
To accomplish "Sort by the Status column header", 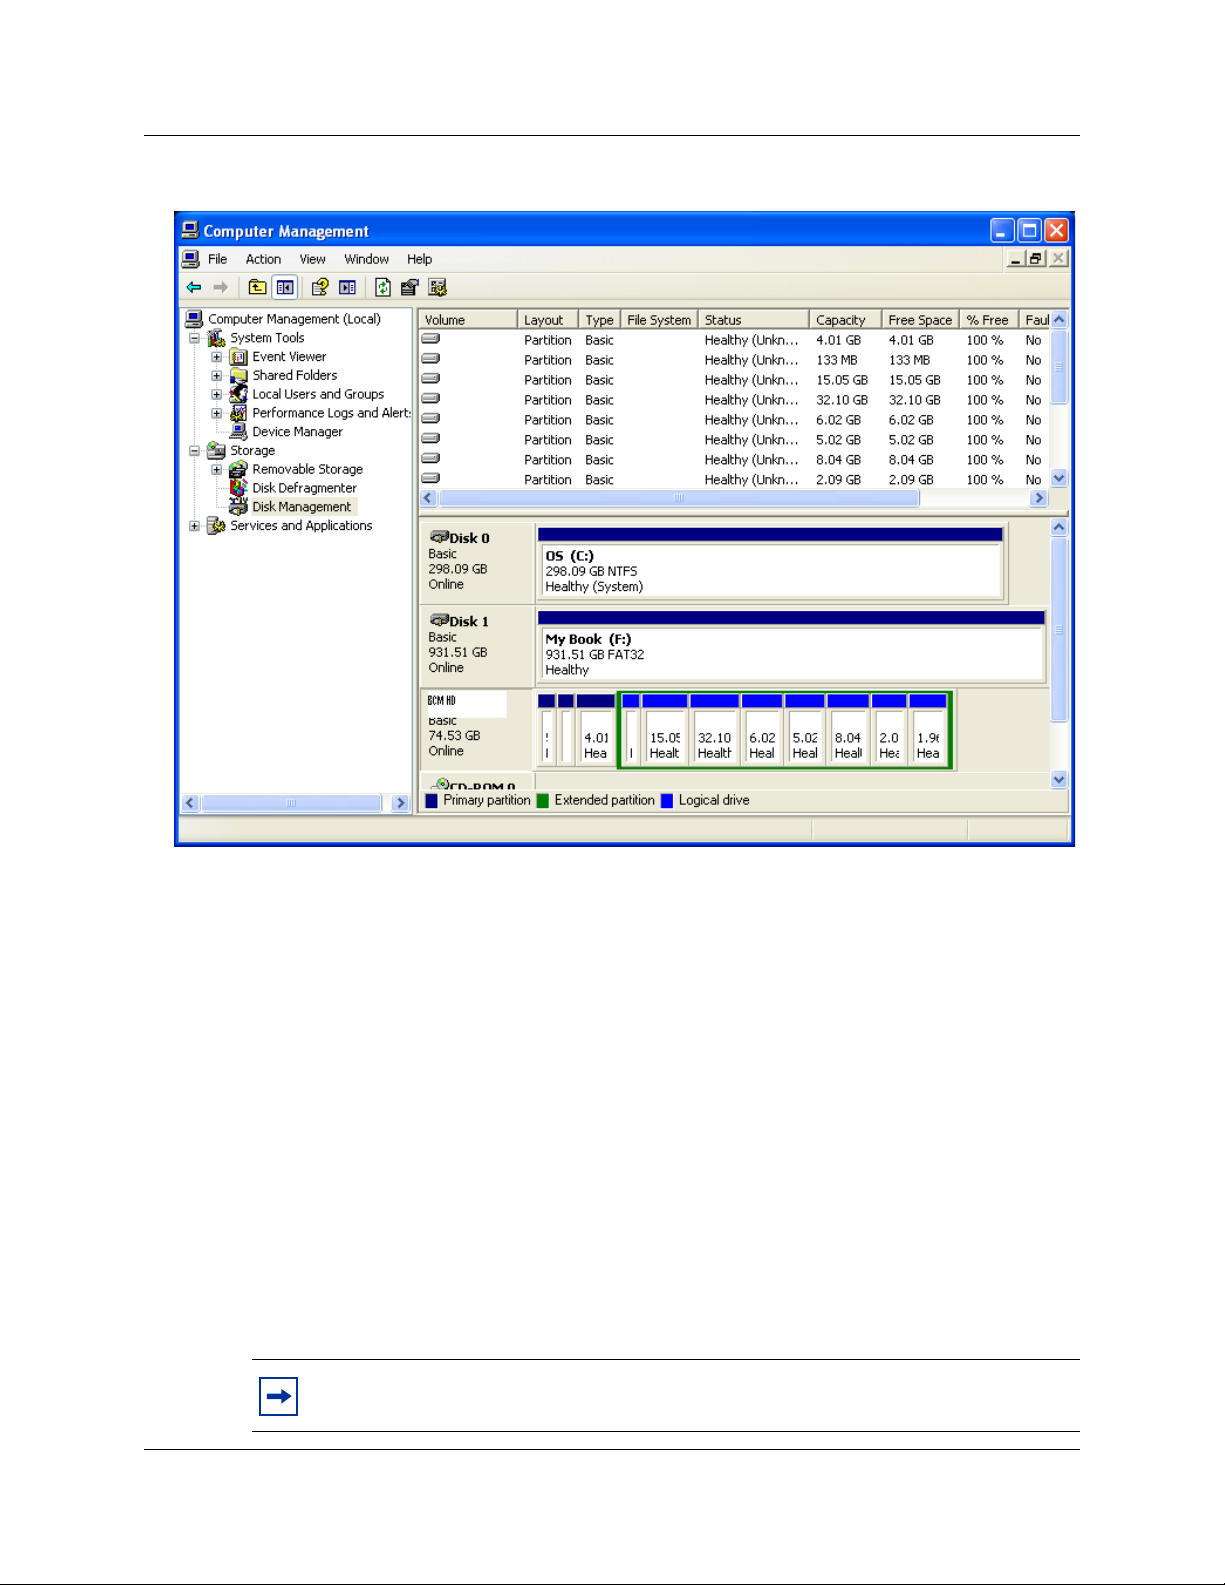I will coord(753,320).
